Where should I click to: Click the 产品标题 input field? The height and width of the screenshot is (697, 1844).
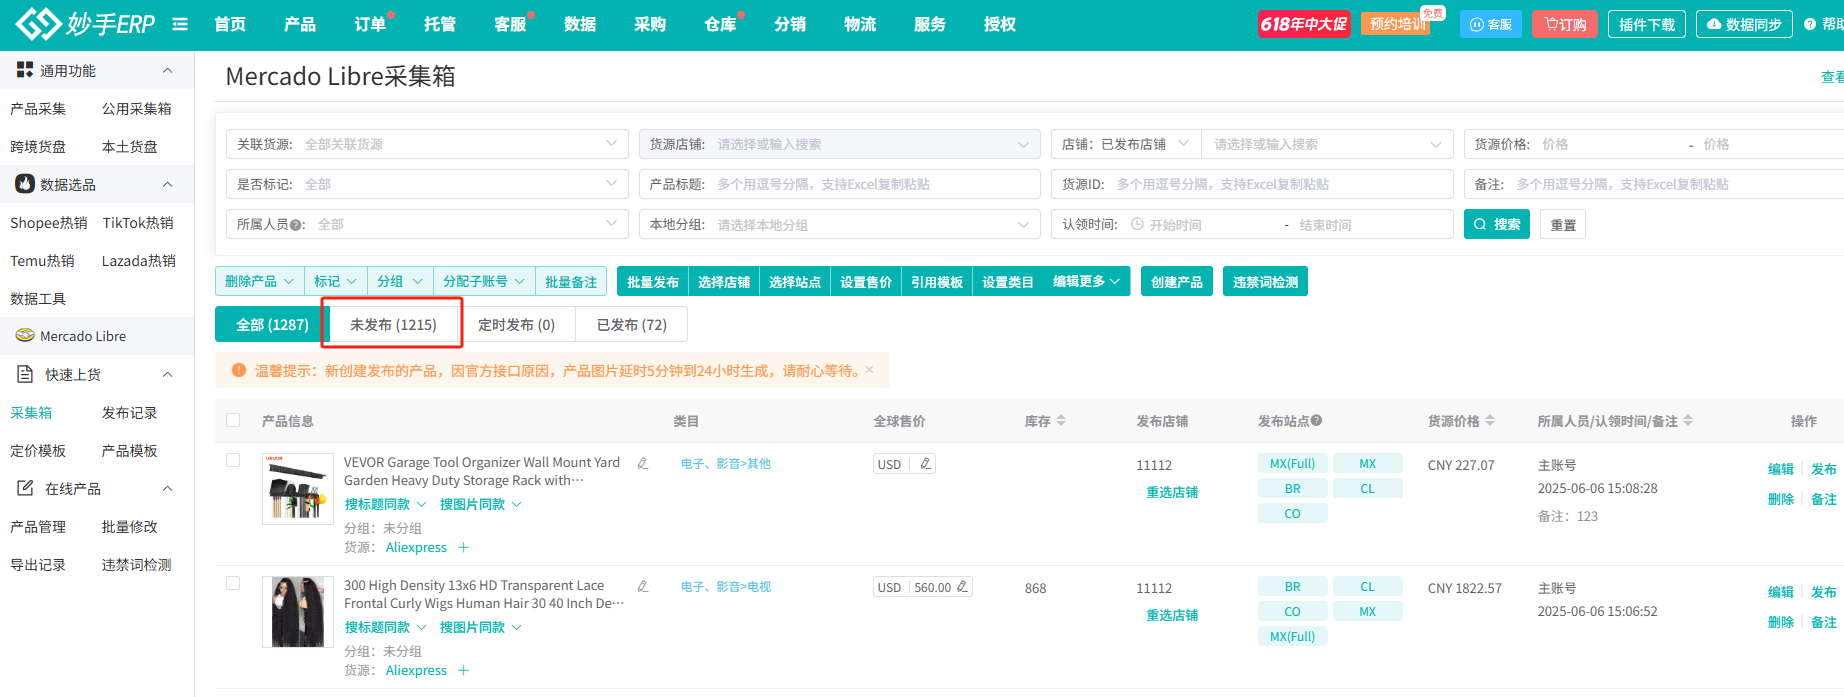coord(840,184)
